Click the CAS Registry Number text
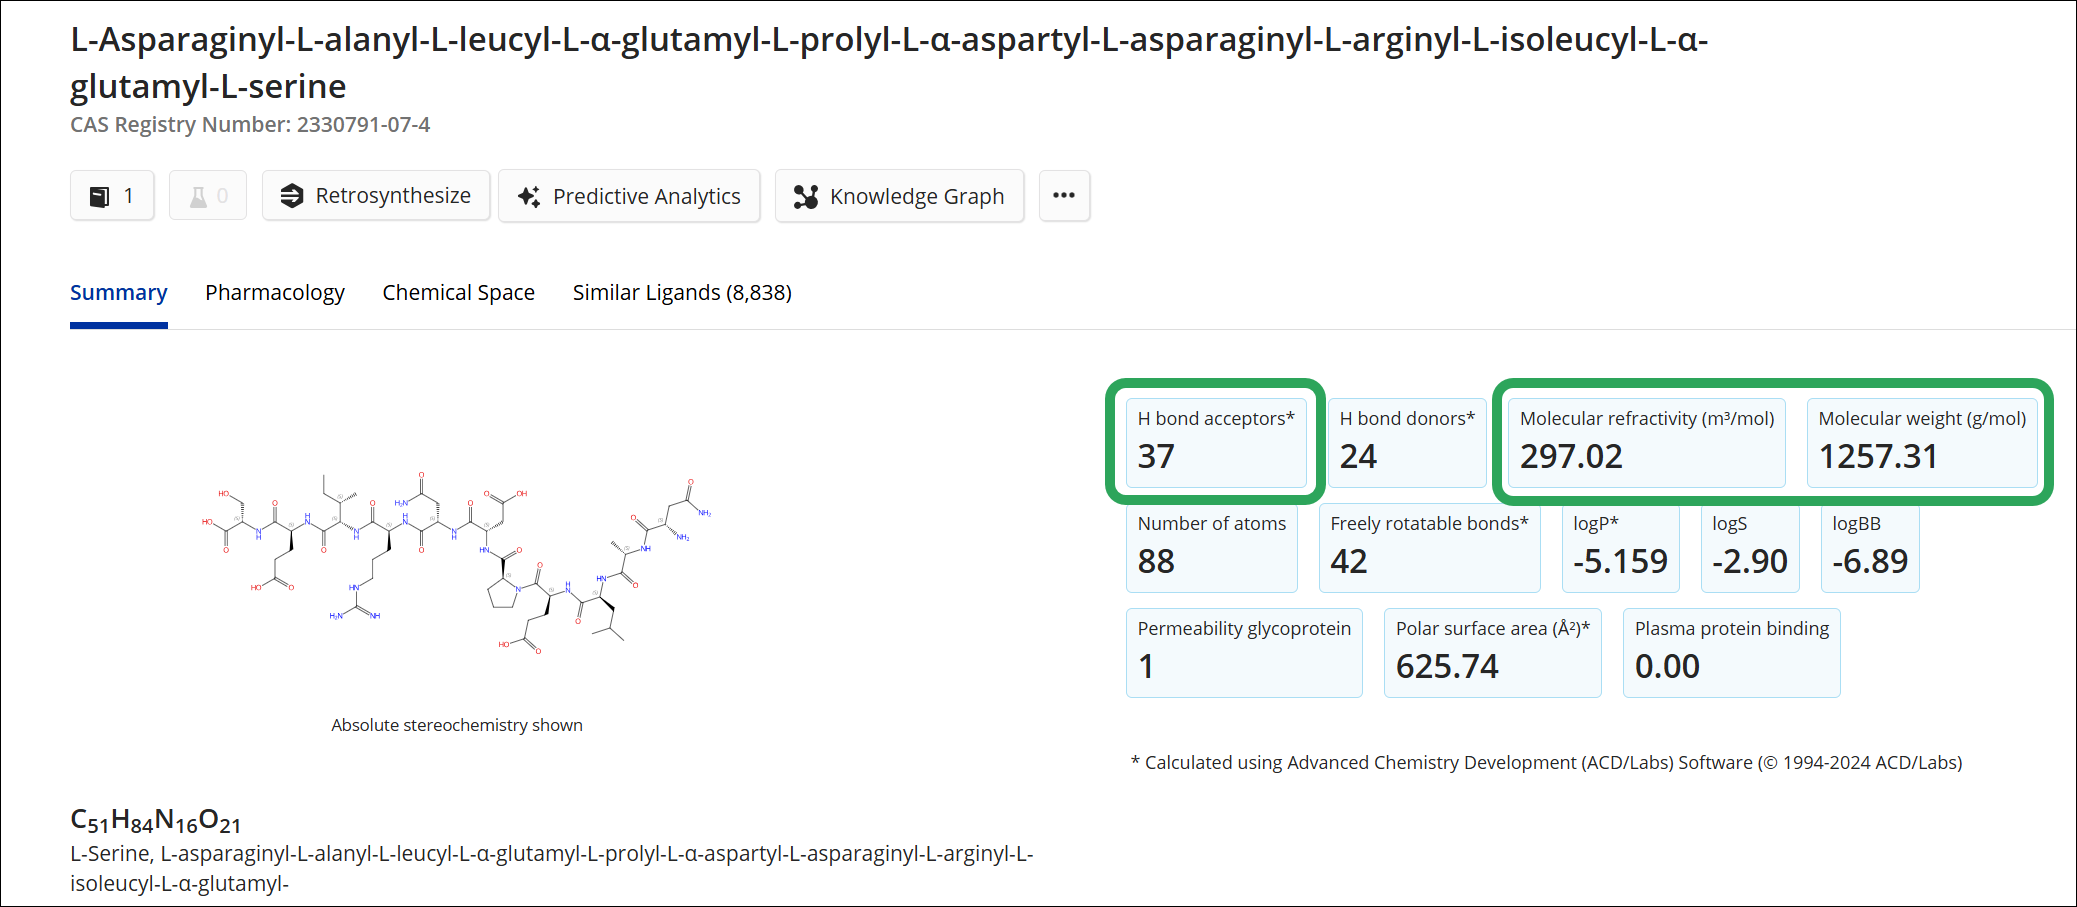2077x907 pixels. point(250,125)
